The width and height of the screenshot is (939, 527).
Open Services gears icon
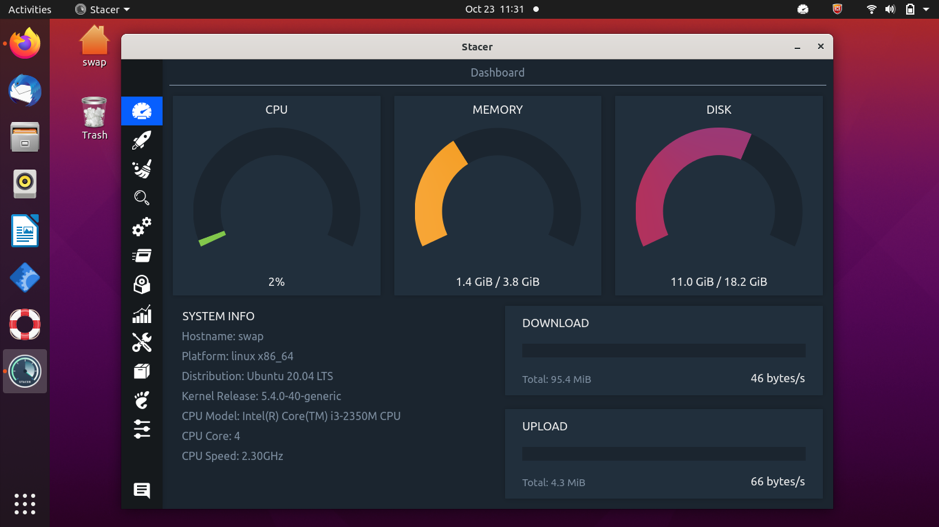point(142,227)
